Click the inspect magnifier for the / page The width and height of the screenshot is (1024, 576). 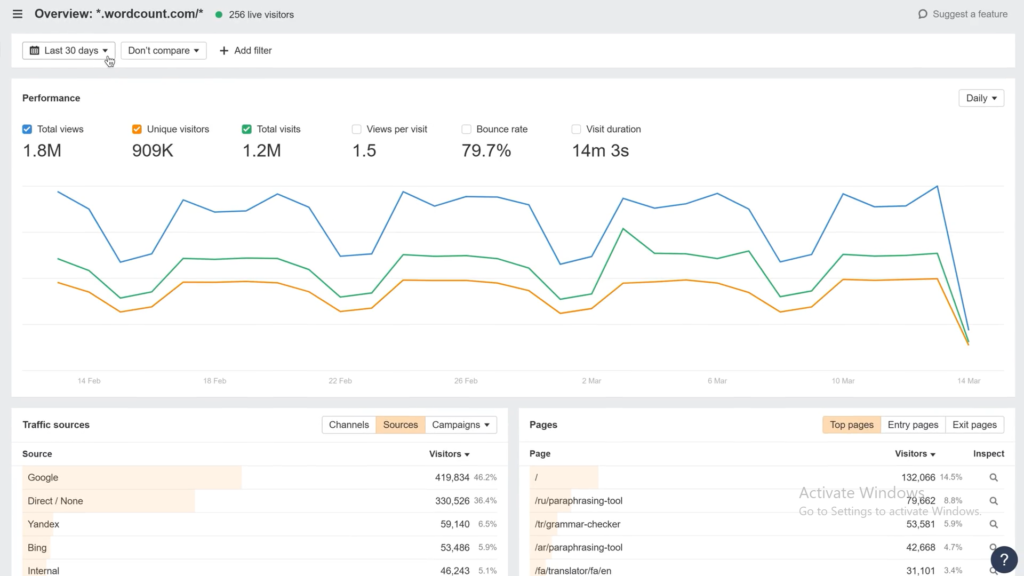coord(993,478)
